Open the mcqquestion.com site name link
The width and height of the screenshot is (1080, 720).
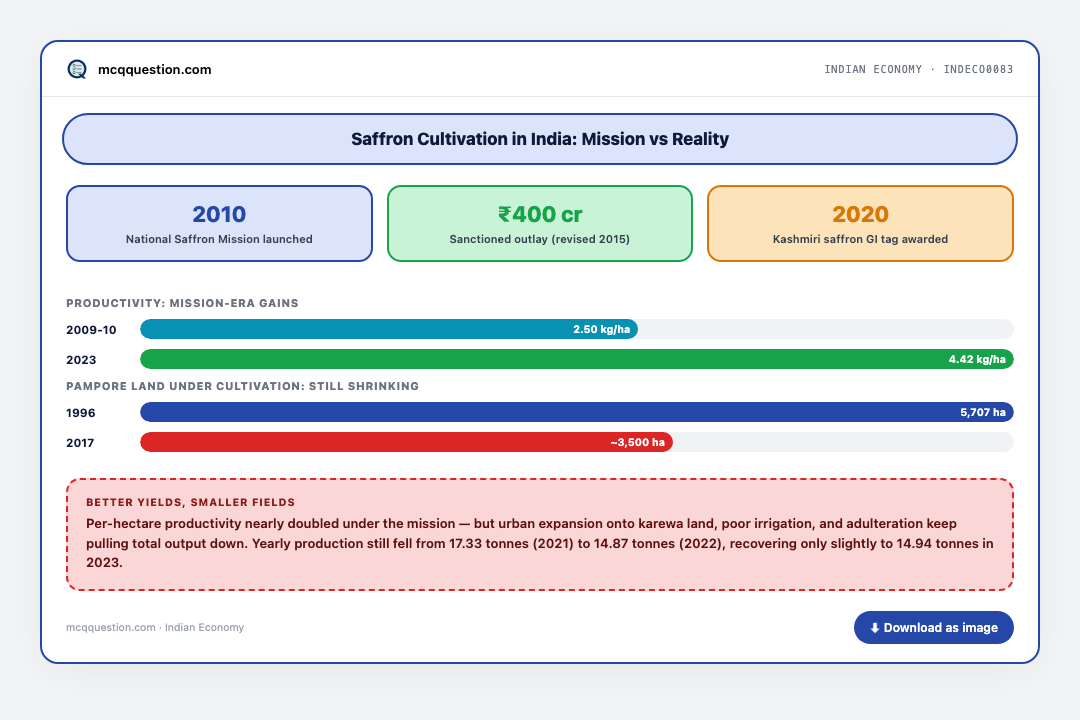[x=154, y=70]
